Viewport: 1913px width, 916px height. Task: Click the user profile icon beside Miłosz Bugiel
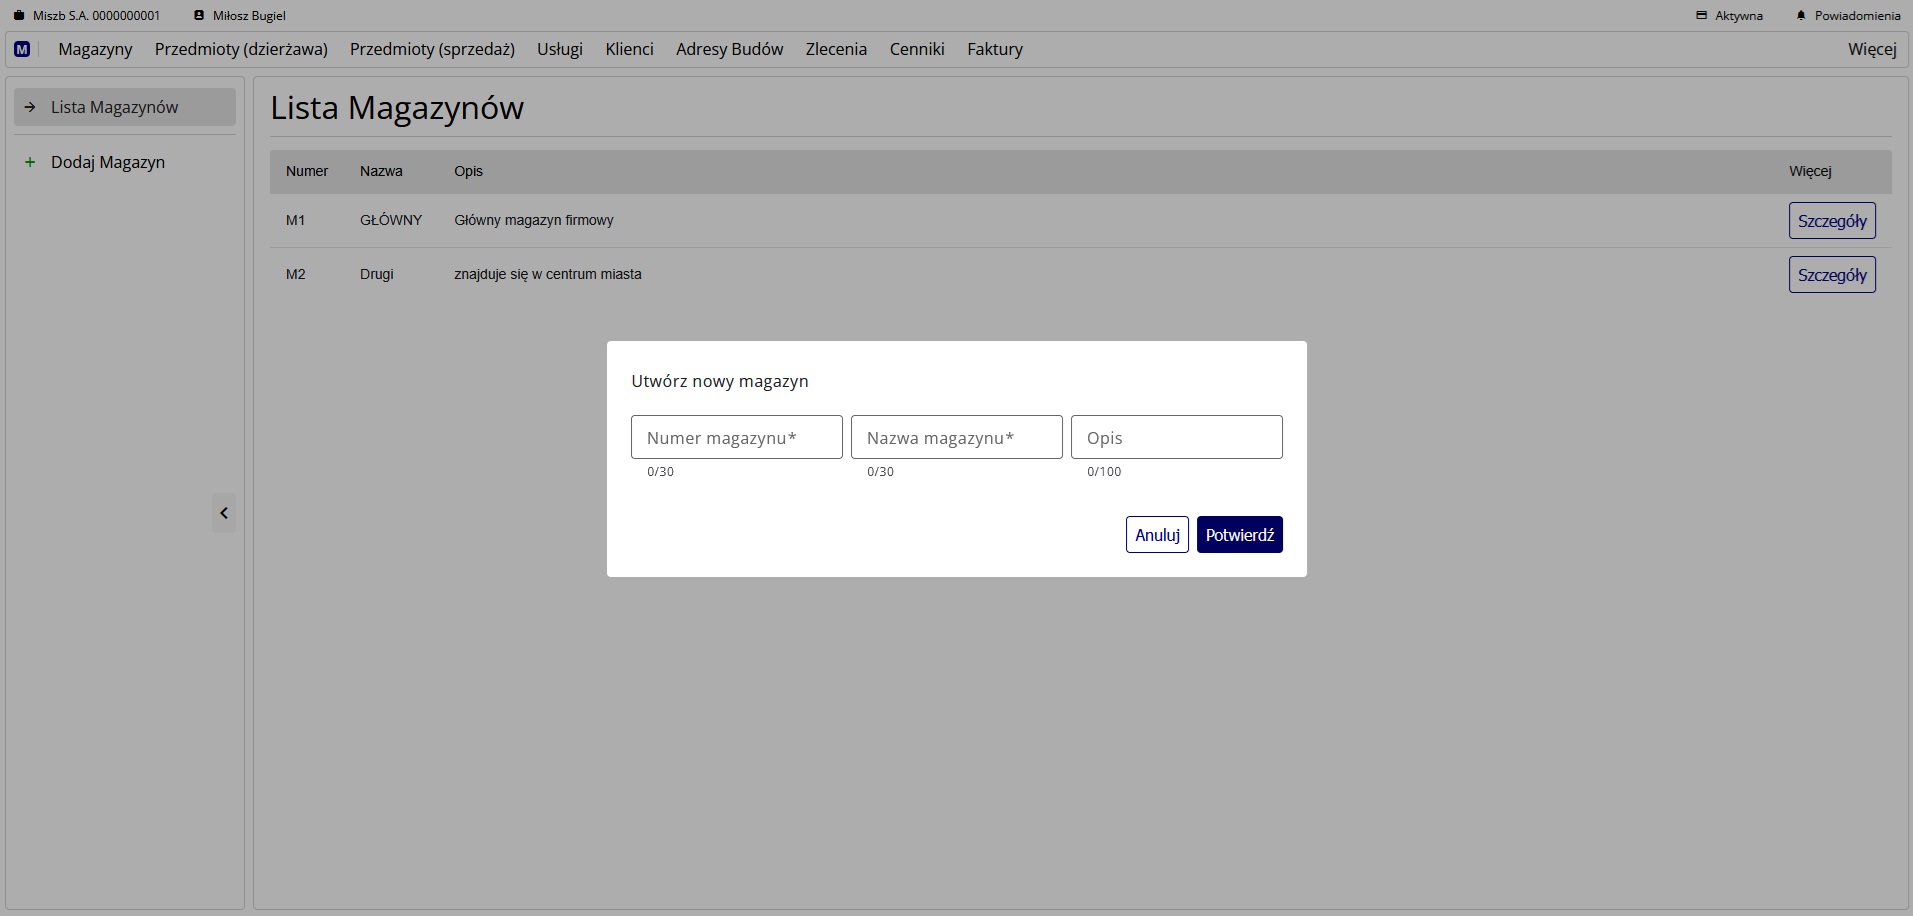(199, 16)
